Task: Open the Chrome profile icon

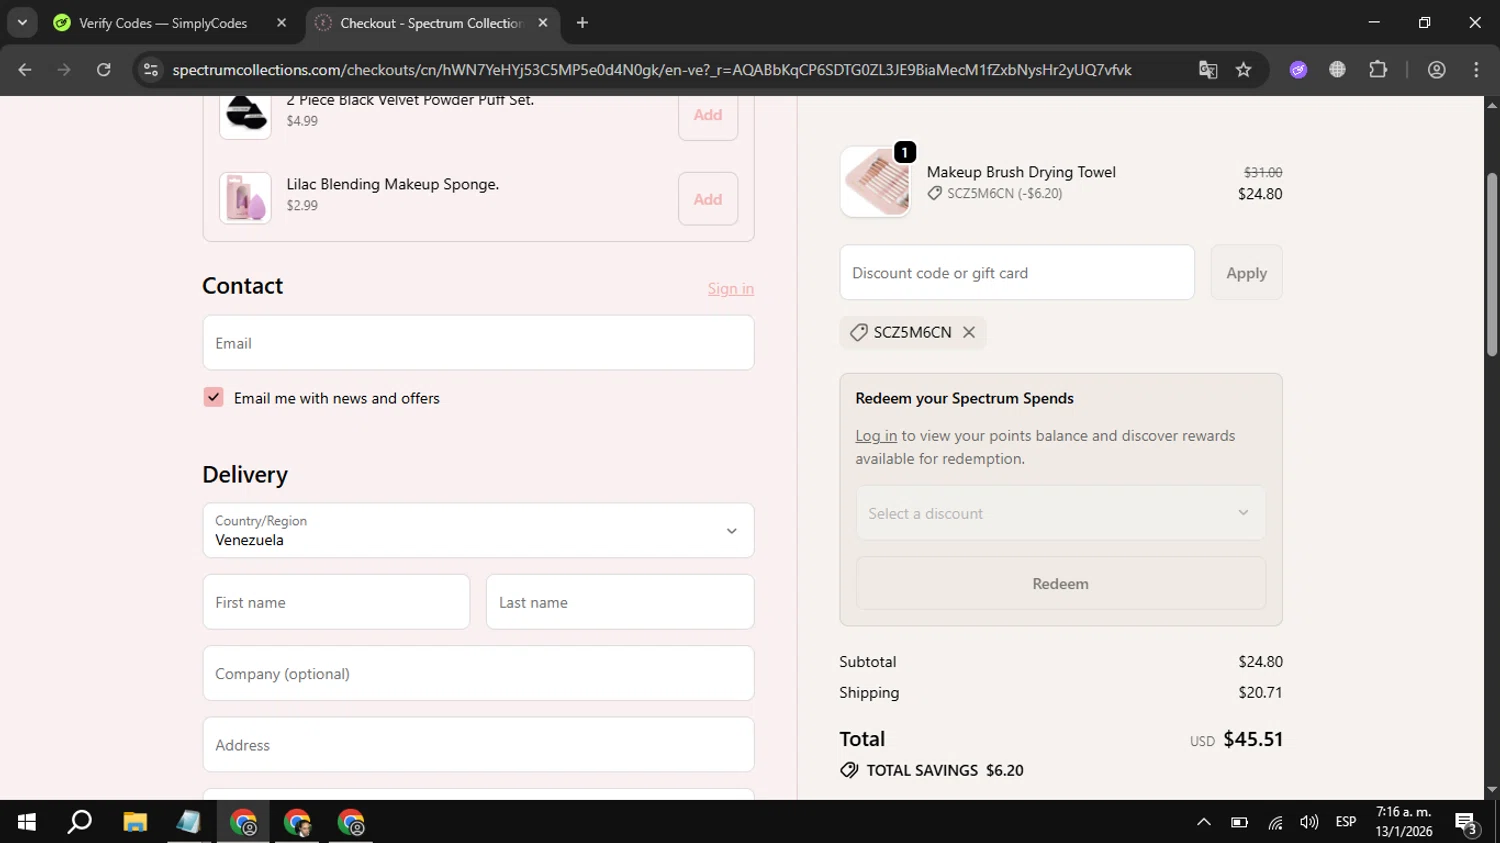Action: 1437,70
